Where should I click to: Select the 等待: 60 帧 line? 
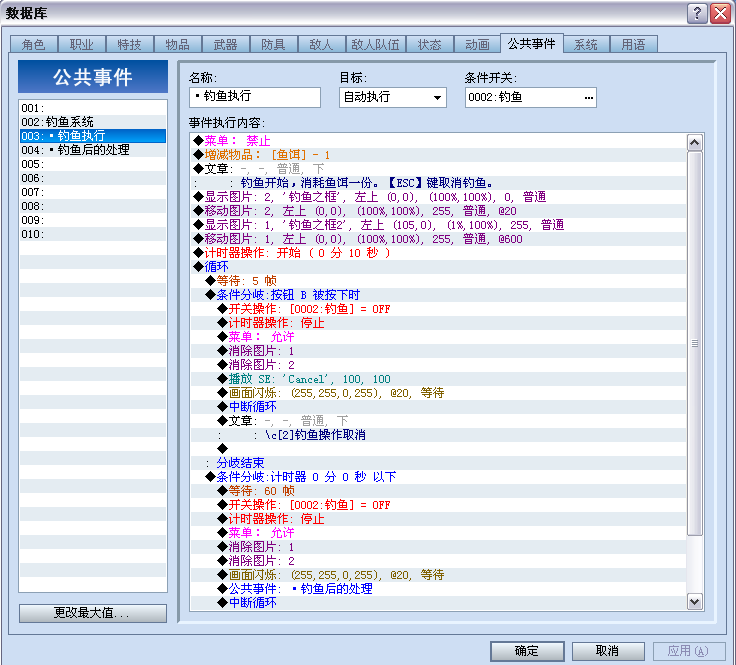[x=438, y=491]
